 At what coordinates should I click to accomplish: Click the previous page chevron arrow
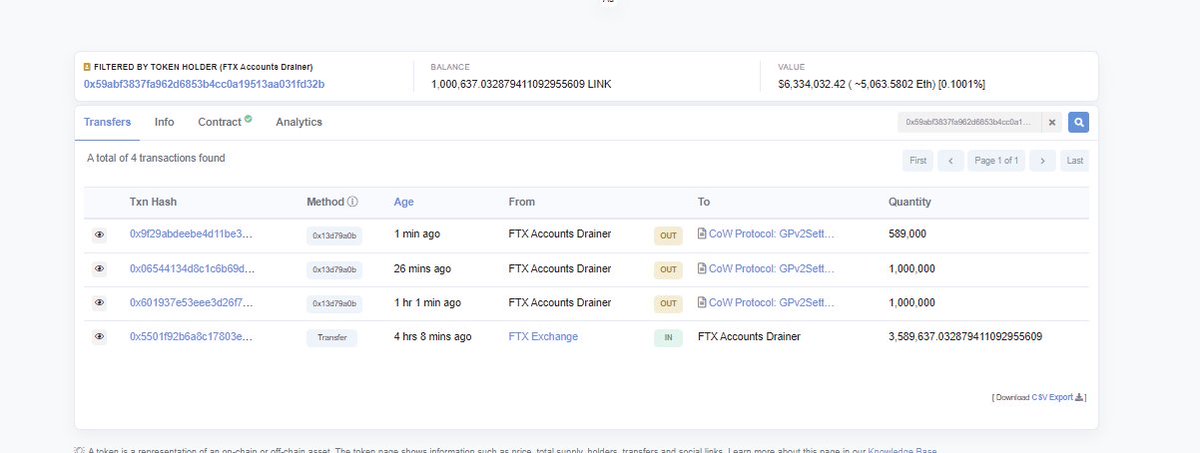click(950, 160)
